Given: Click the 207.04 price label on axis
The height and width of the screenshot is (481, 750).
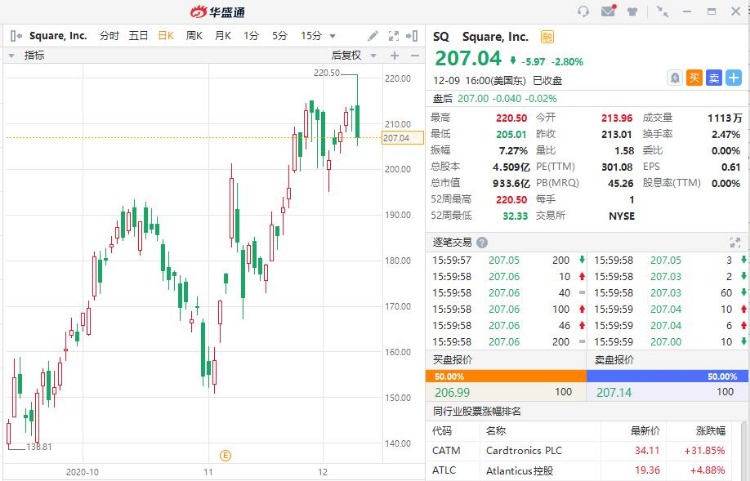Looking at the screenshot, I should click(402, 138).
